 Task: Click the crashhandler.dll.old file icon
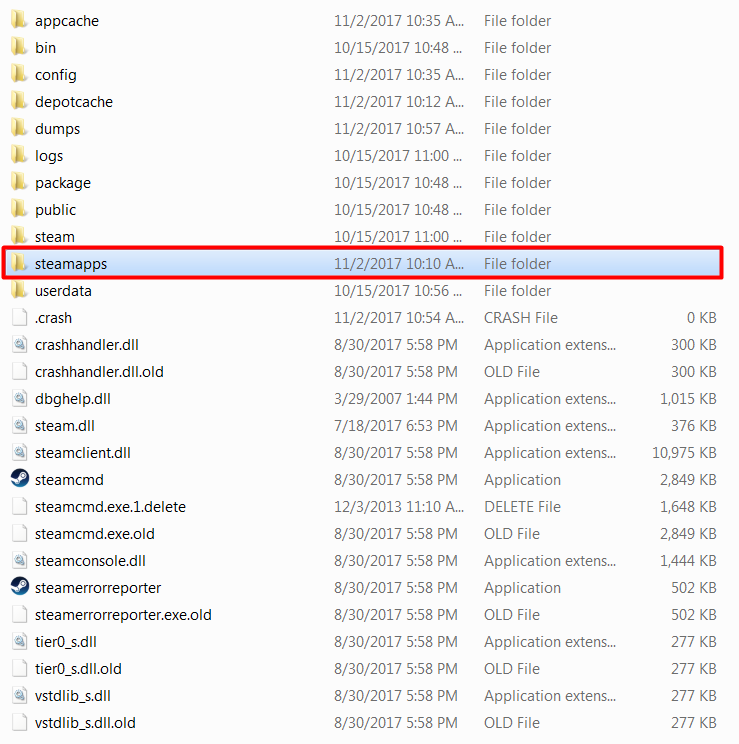[19, 371]
